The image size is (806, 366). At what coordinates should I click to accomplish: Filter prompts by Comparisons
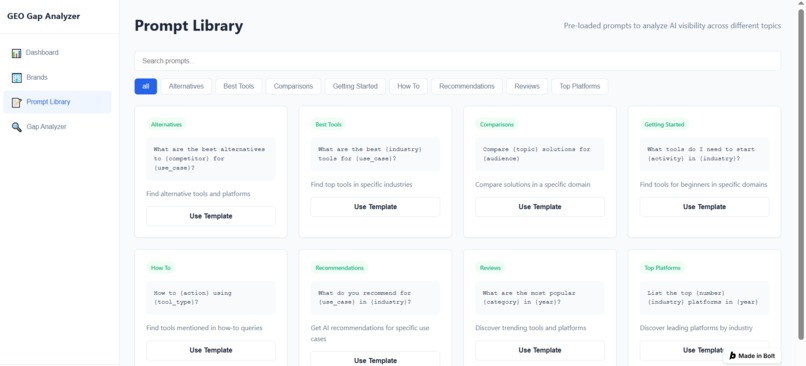(x=293, y=86)
